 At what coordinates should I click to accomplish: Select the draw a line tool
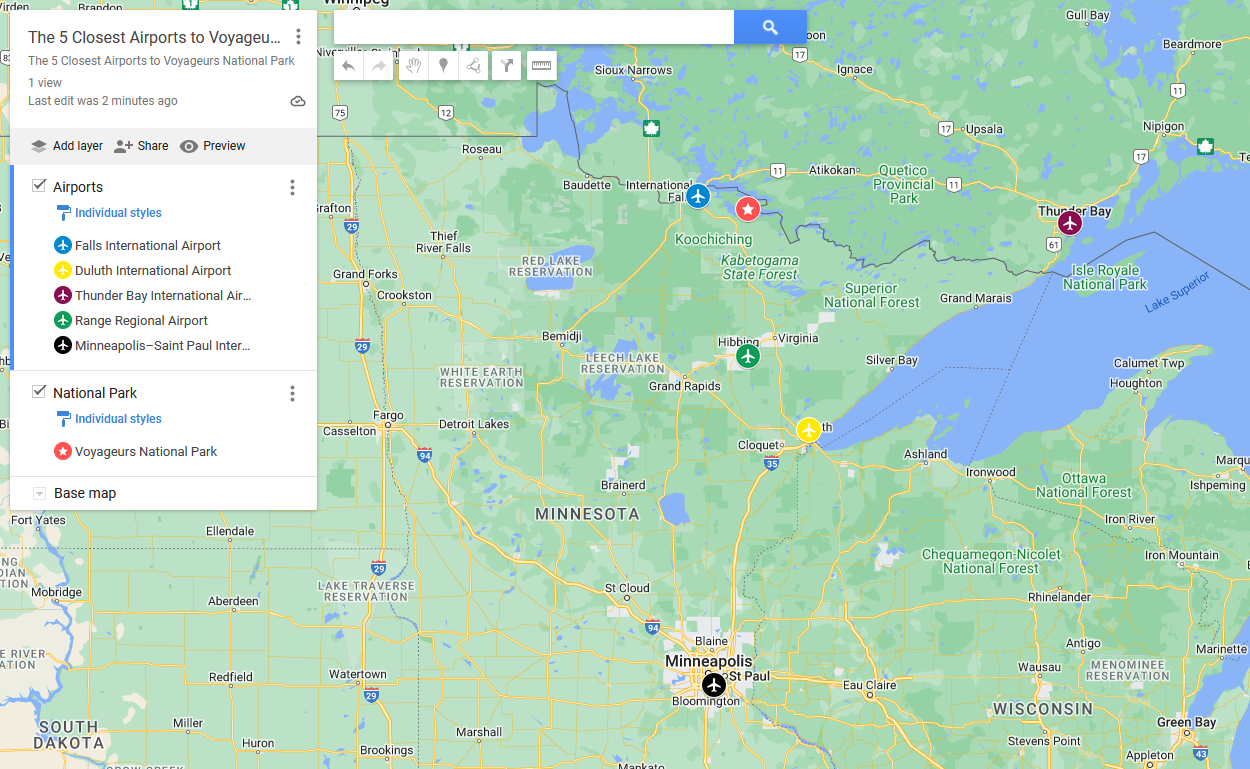[474, 66]
